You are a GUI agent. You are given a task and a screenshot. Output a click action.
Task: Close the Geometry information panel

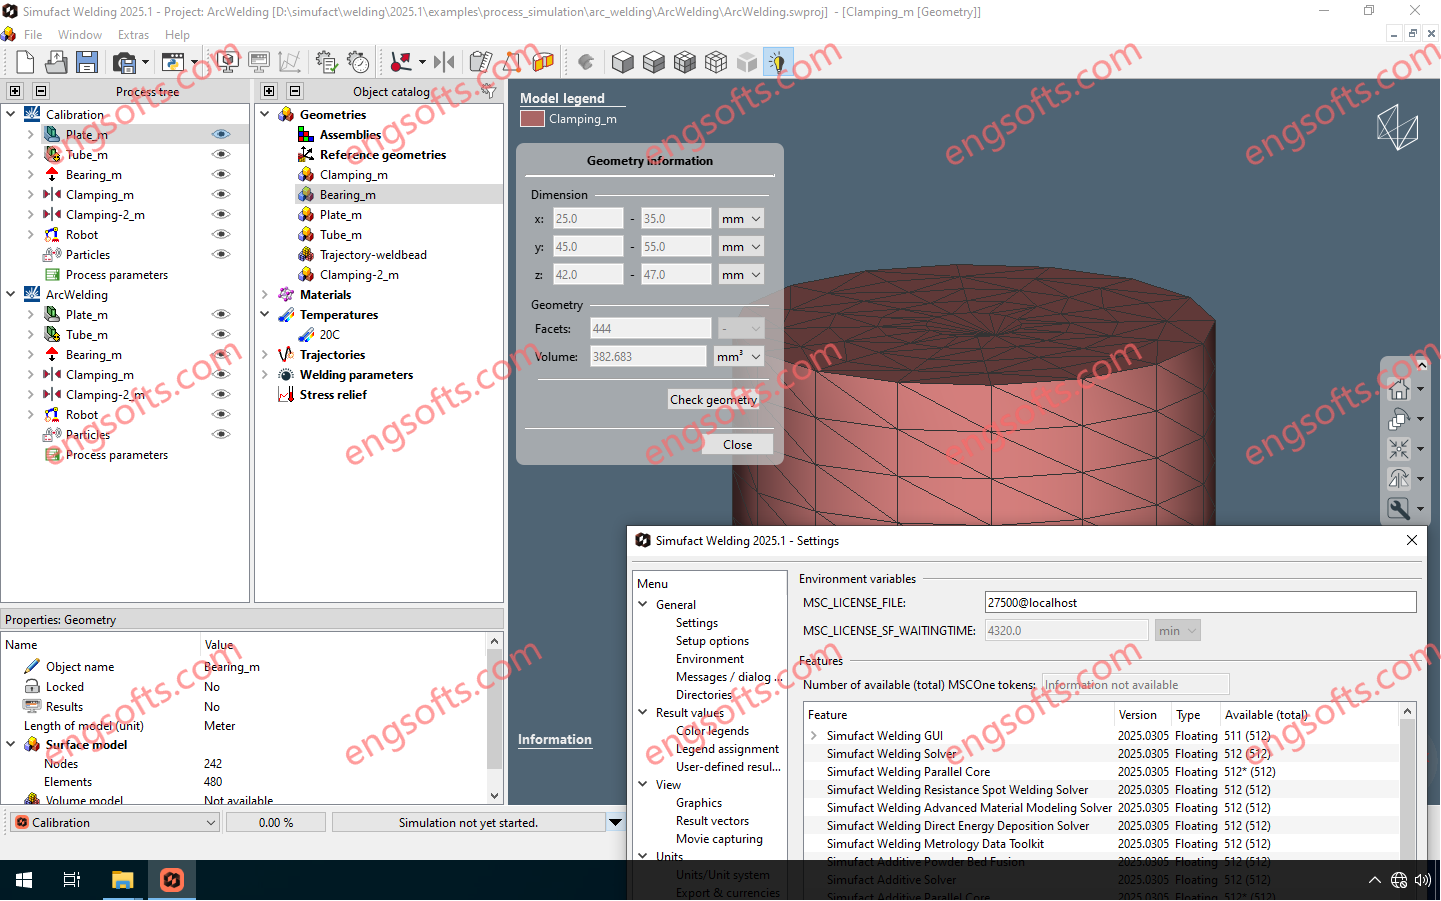pos(738,445)
